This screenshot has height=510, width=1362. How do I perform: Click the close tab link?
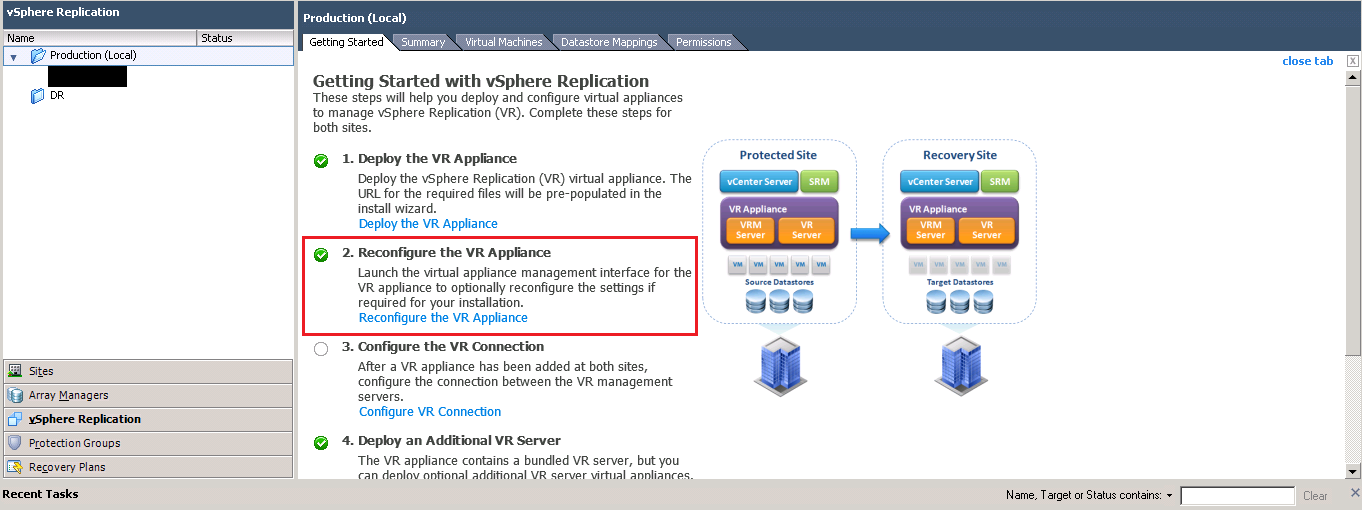[1307, 61]
